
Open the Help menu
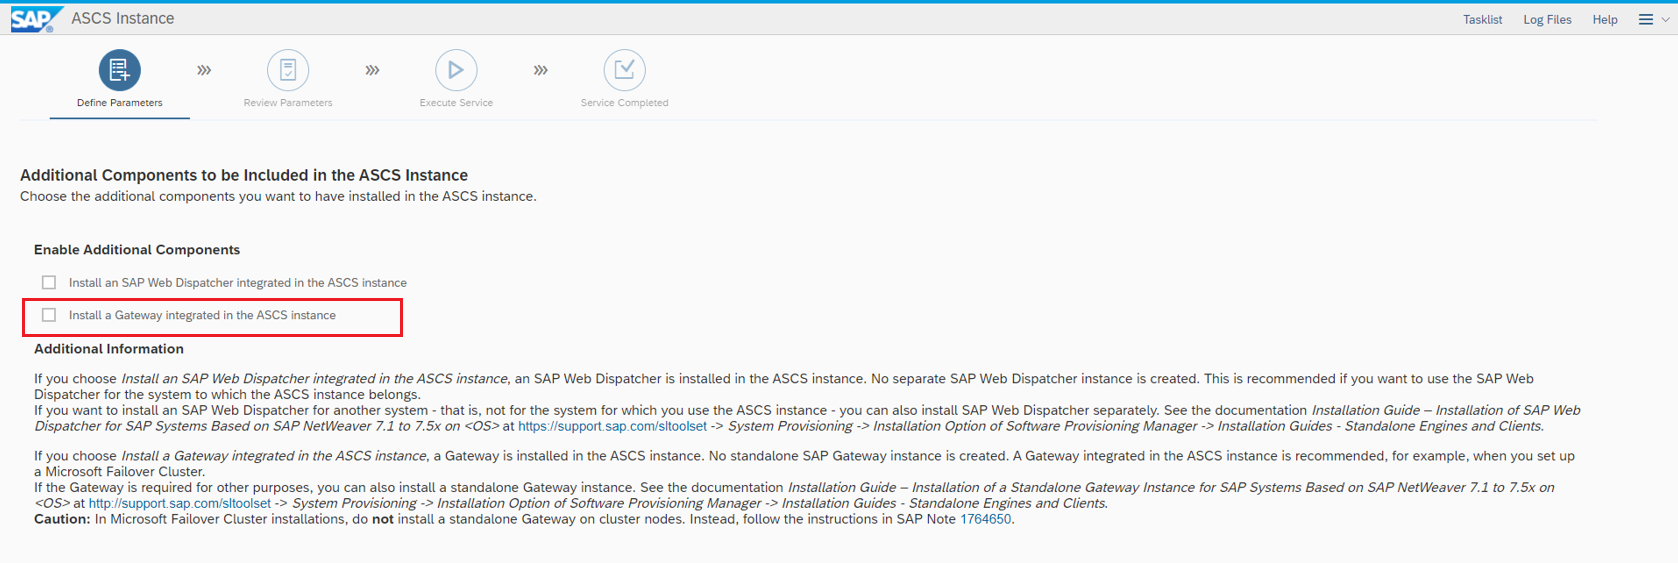click(1605, 19)
